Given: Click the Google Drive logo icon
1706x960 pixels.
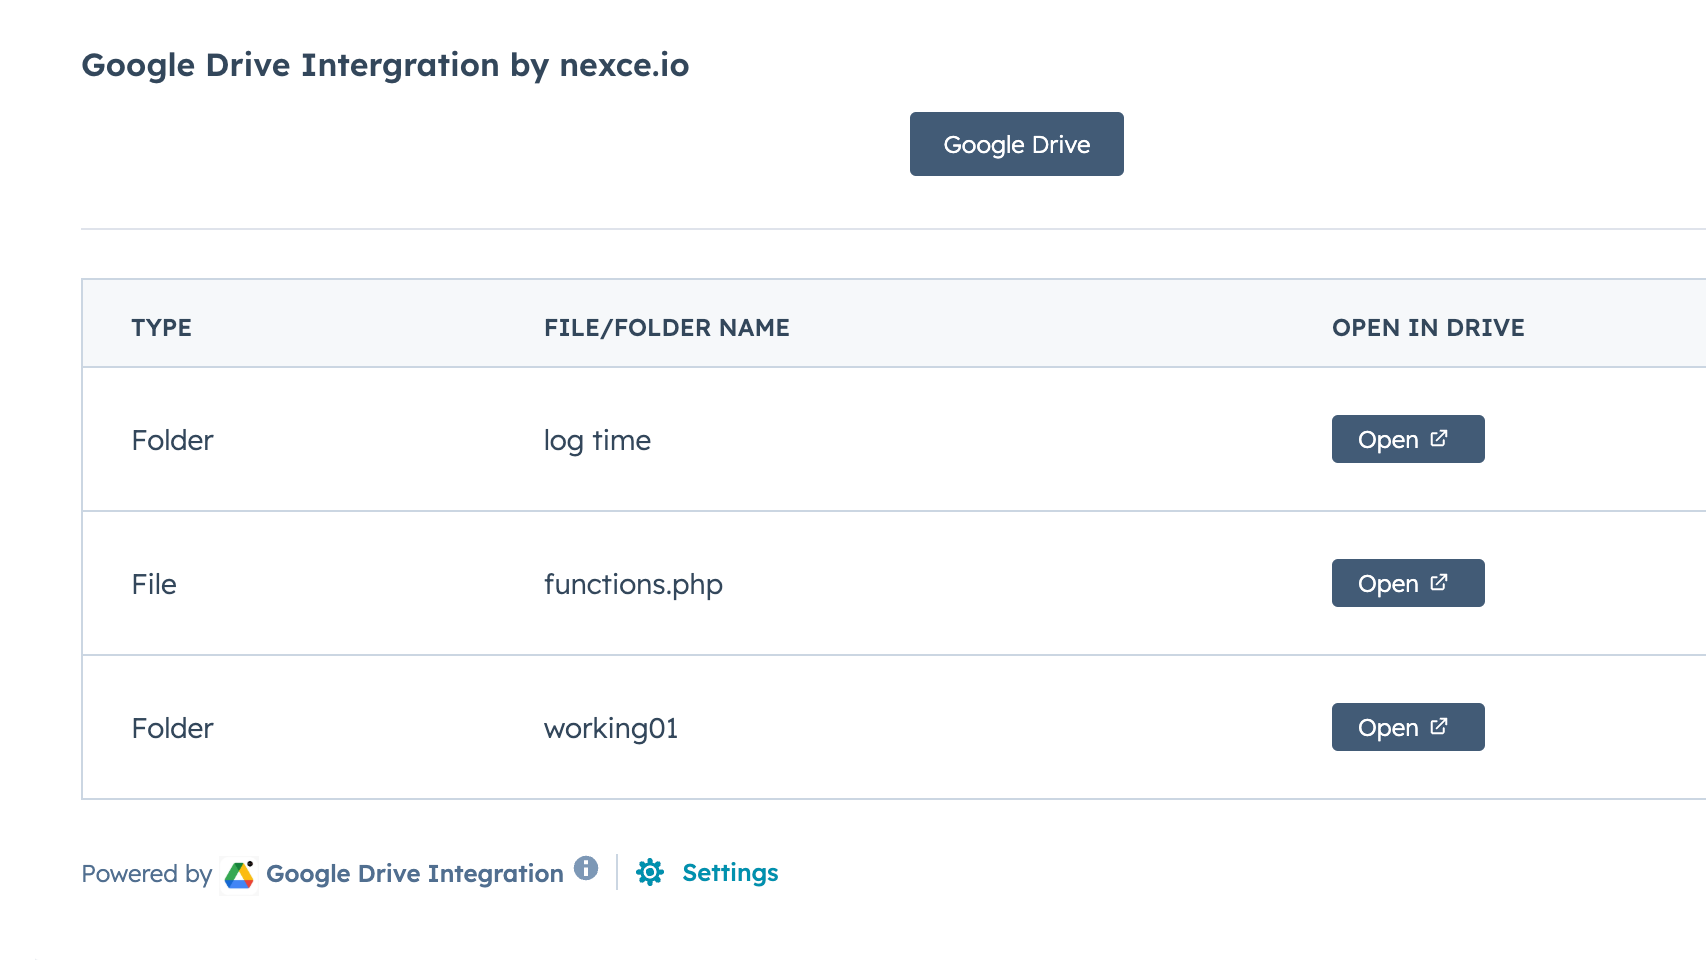Looking at the screenshot, I should pyautogui.click(x=239, y=875).
